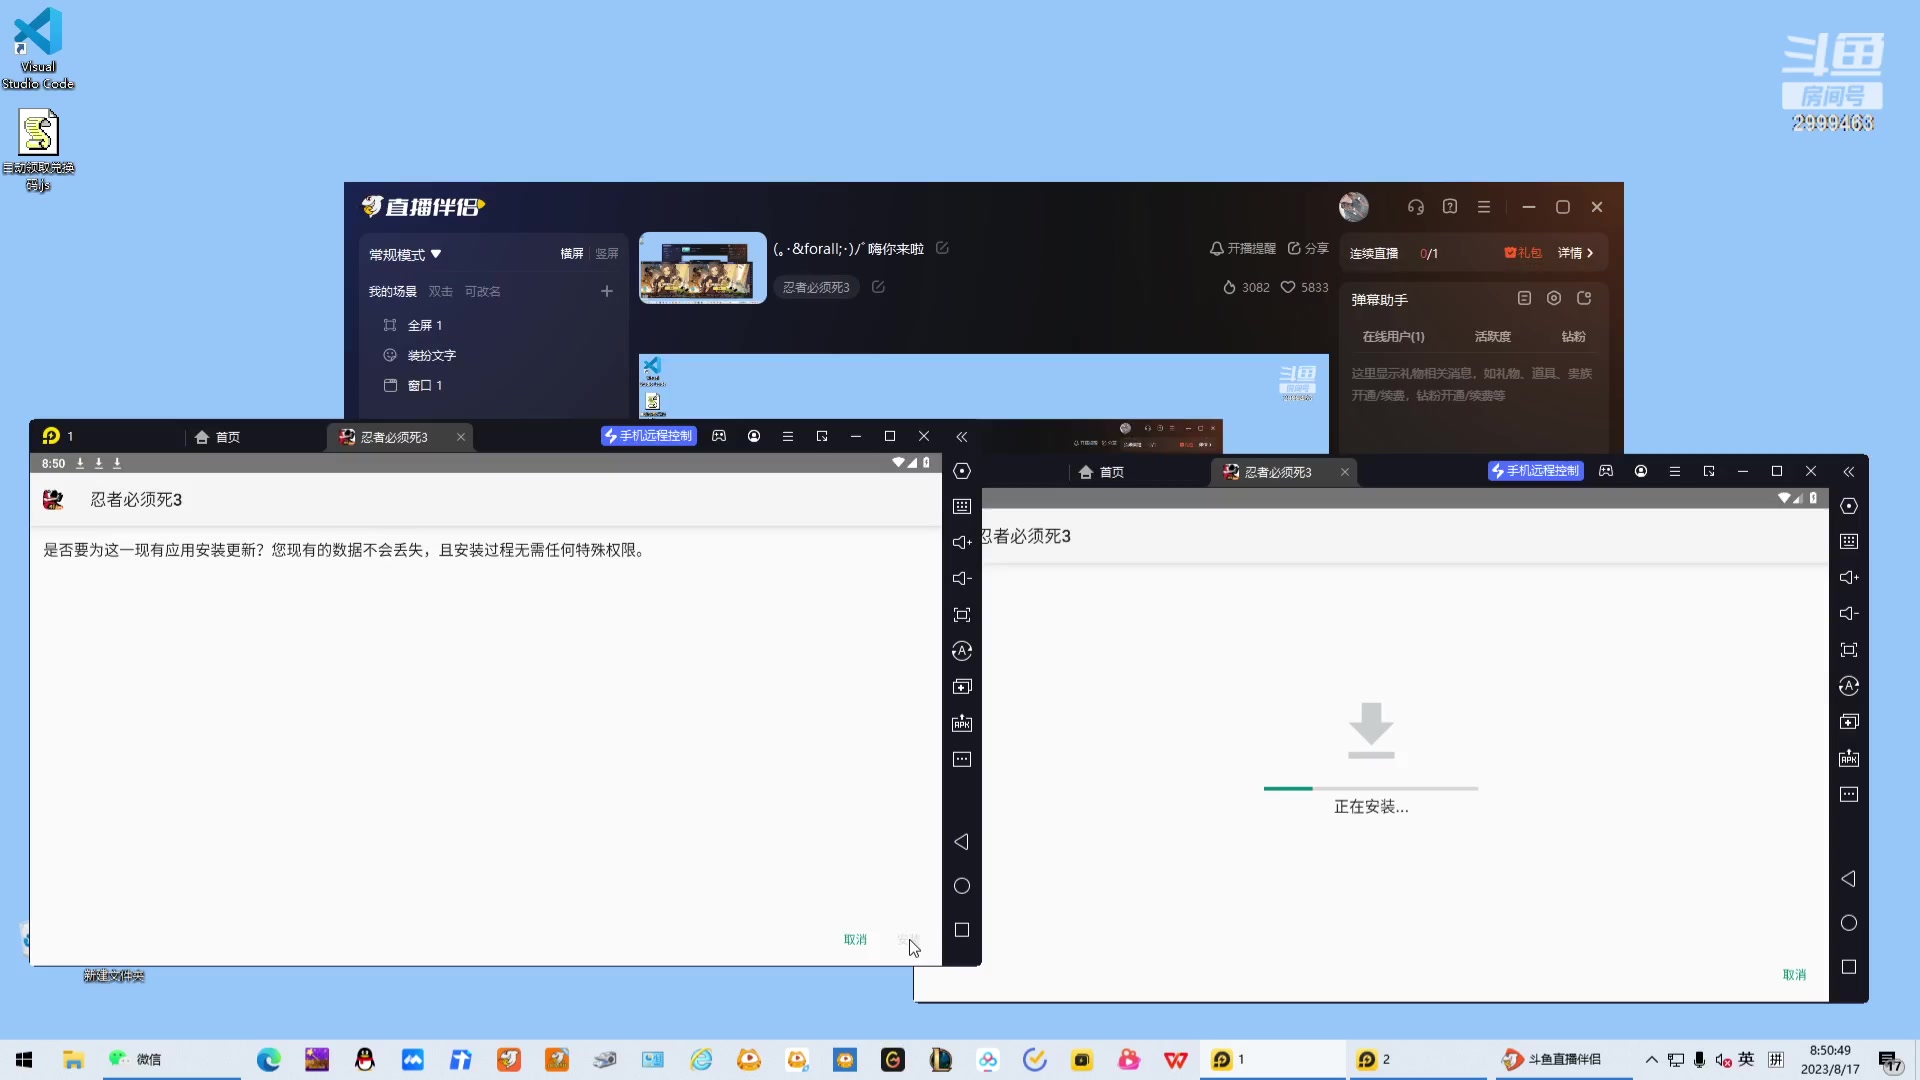Collapse emulator 1 sidebar with double-arrow
The image size is (1920, 1080).
[x=962, y=437]
